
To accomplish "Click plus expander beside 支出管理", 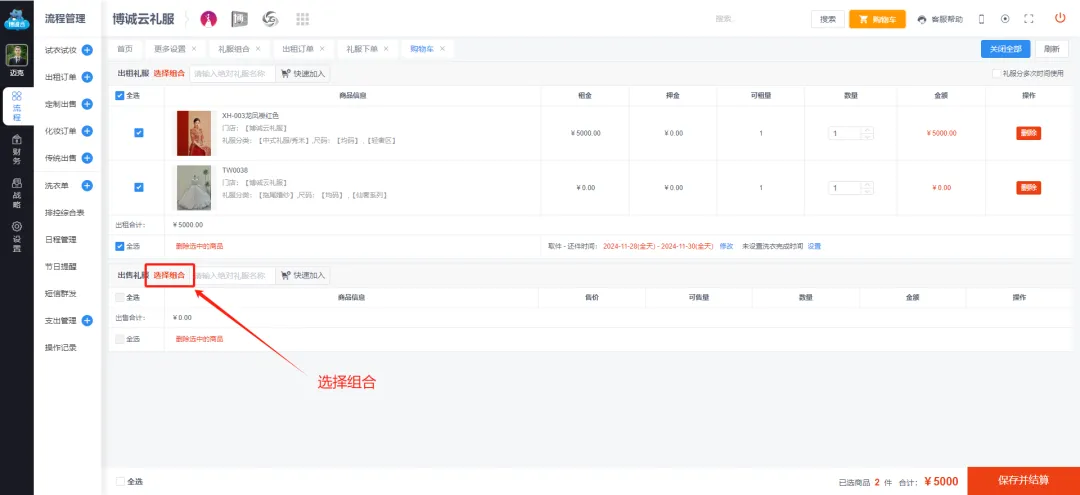I will tap(87, 321).
